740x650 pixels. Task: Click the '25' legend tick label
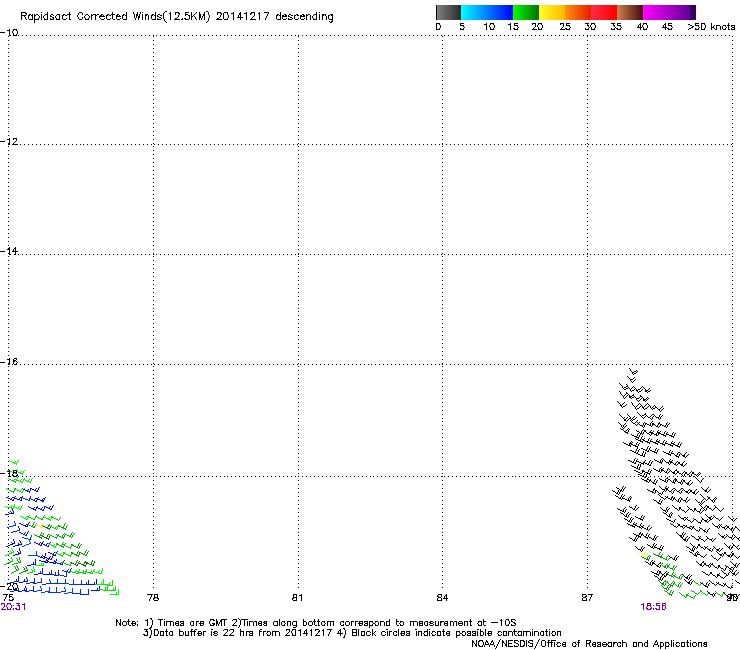(565, 27)
